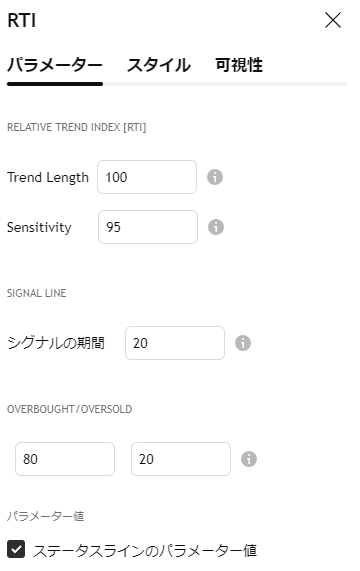Click the ステータスラインのパラメーター値 label text

tap(145, 550)
